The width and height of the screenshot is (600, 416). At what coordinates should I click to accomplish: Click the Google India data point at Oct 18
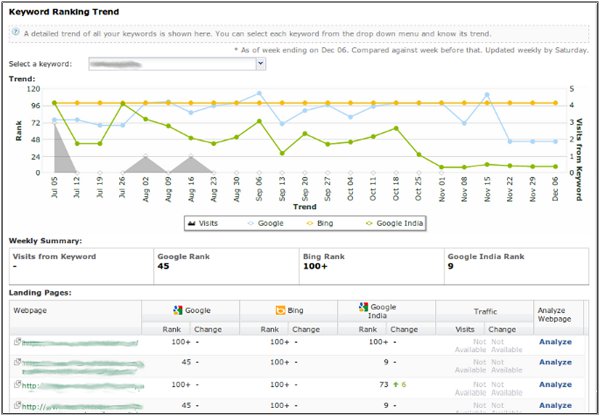pos(396,129)
